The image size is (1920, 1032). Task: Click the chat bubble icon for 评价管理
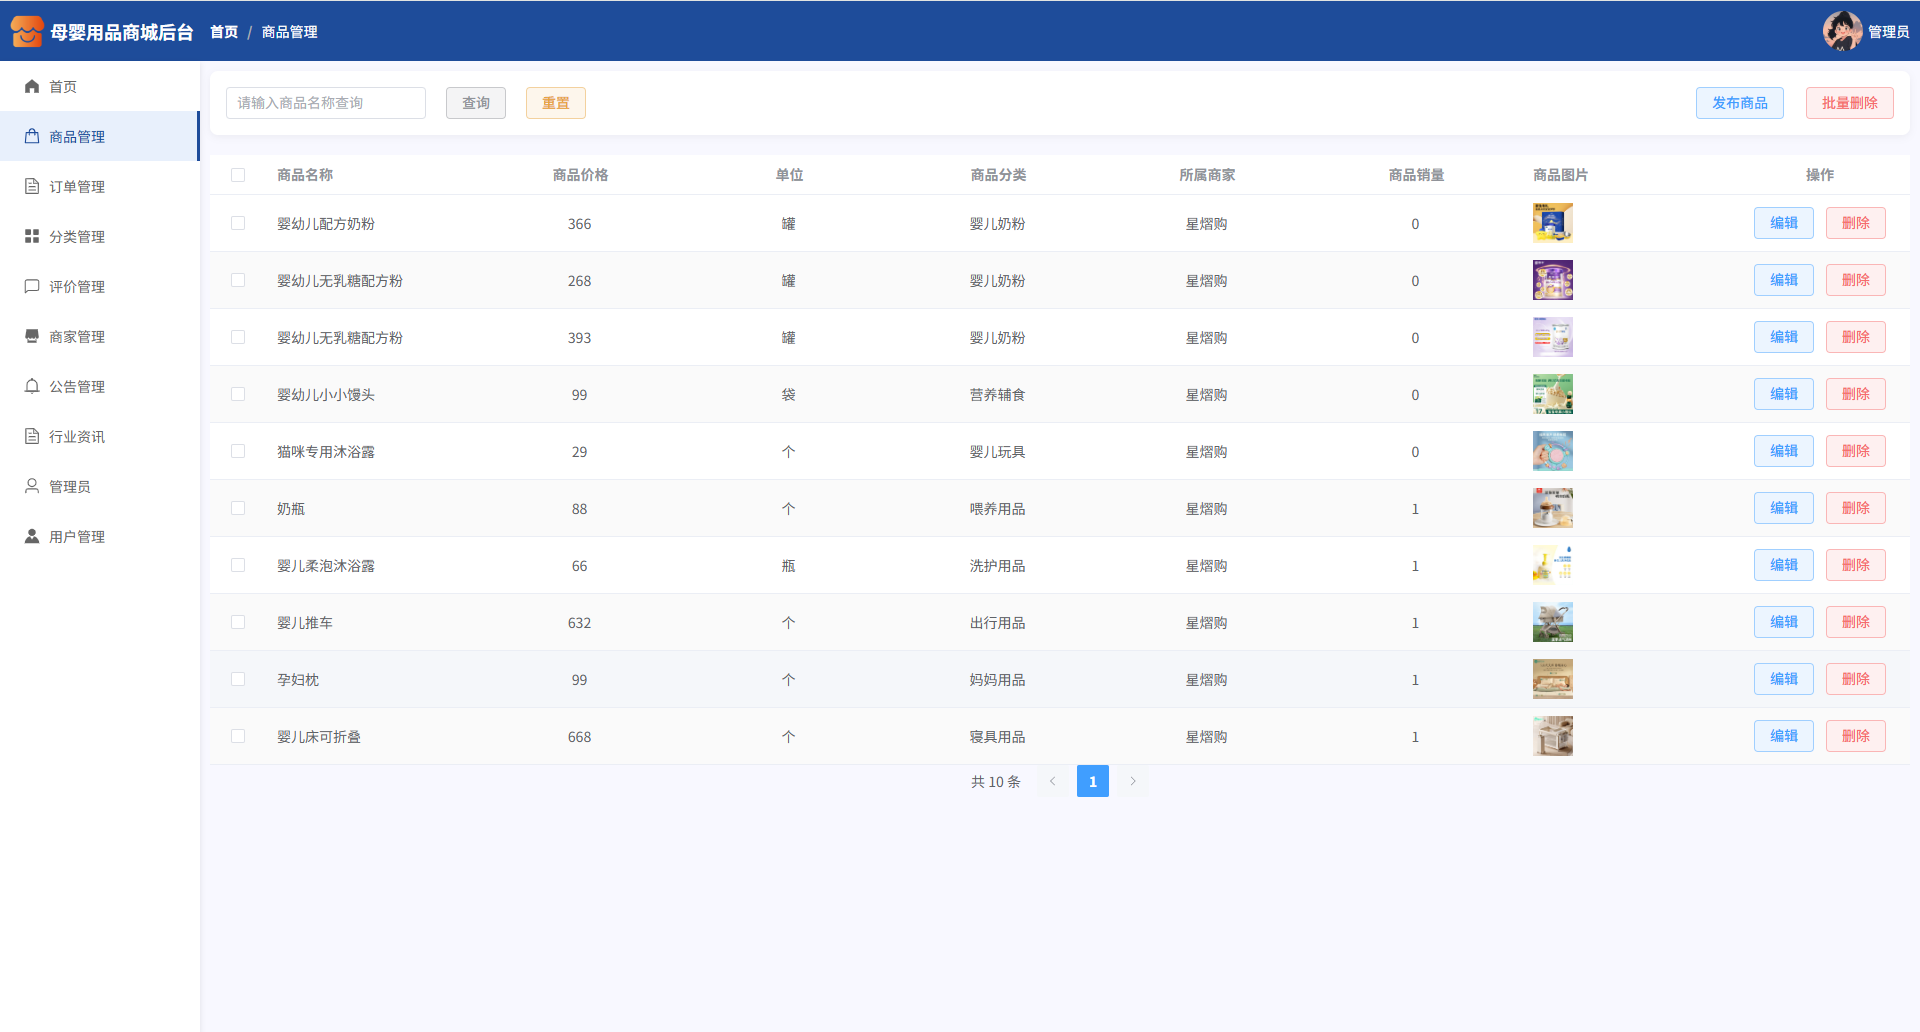[32, 287]
